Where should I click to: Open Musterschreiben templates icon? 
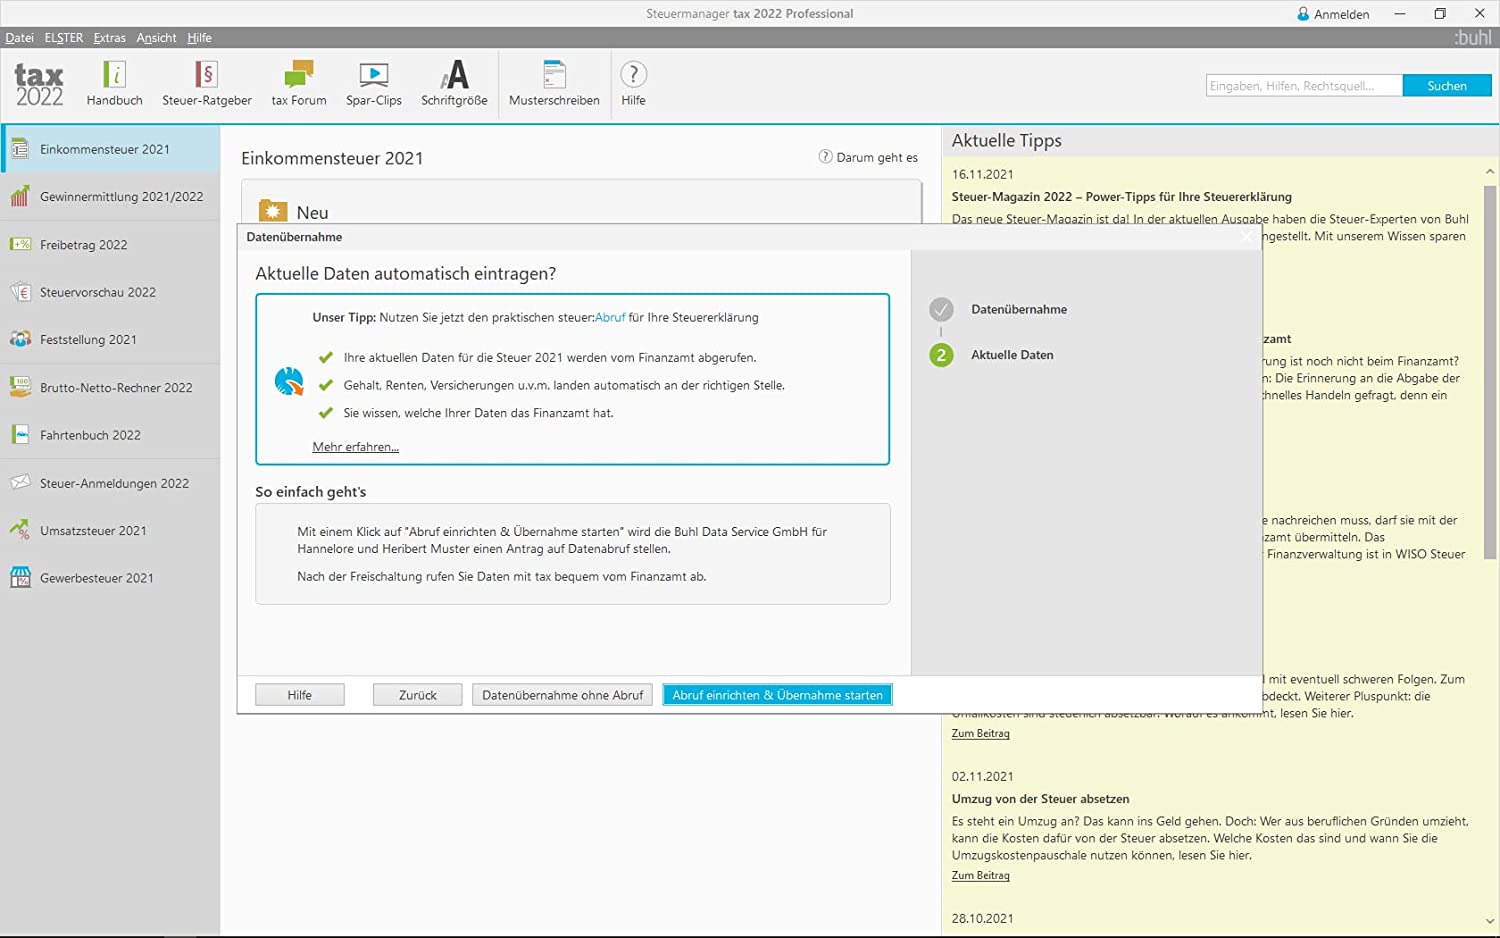(x=554, y=75)
